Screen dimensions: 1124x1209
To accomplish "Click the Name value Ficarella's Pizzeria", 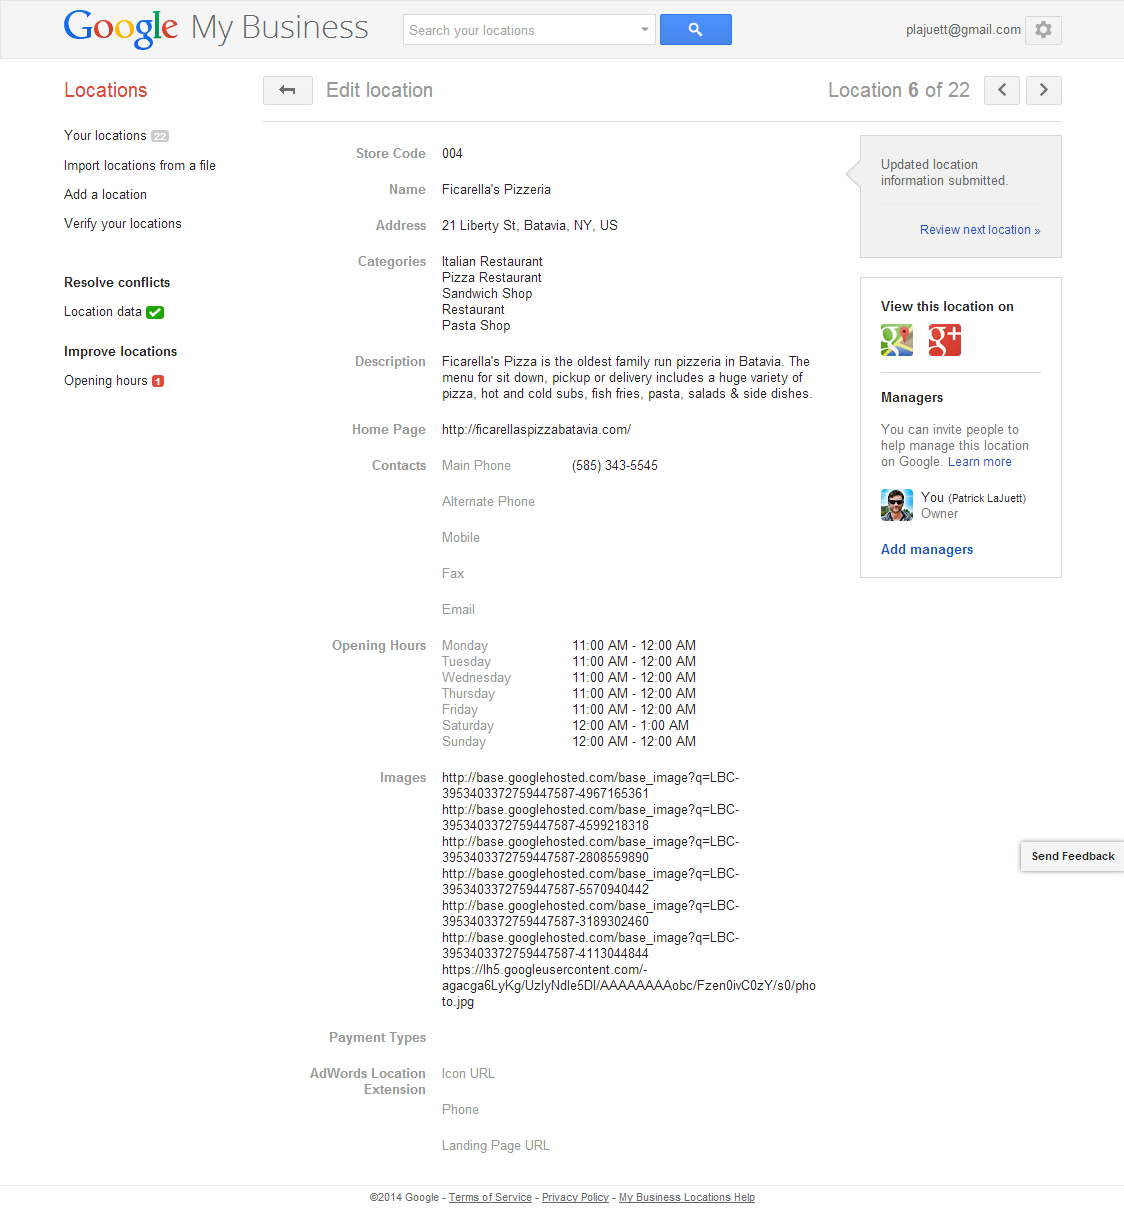I will (496, 189).
